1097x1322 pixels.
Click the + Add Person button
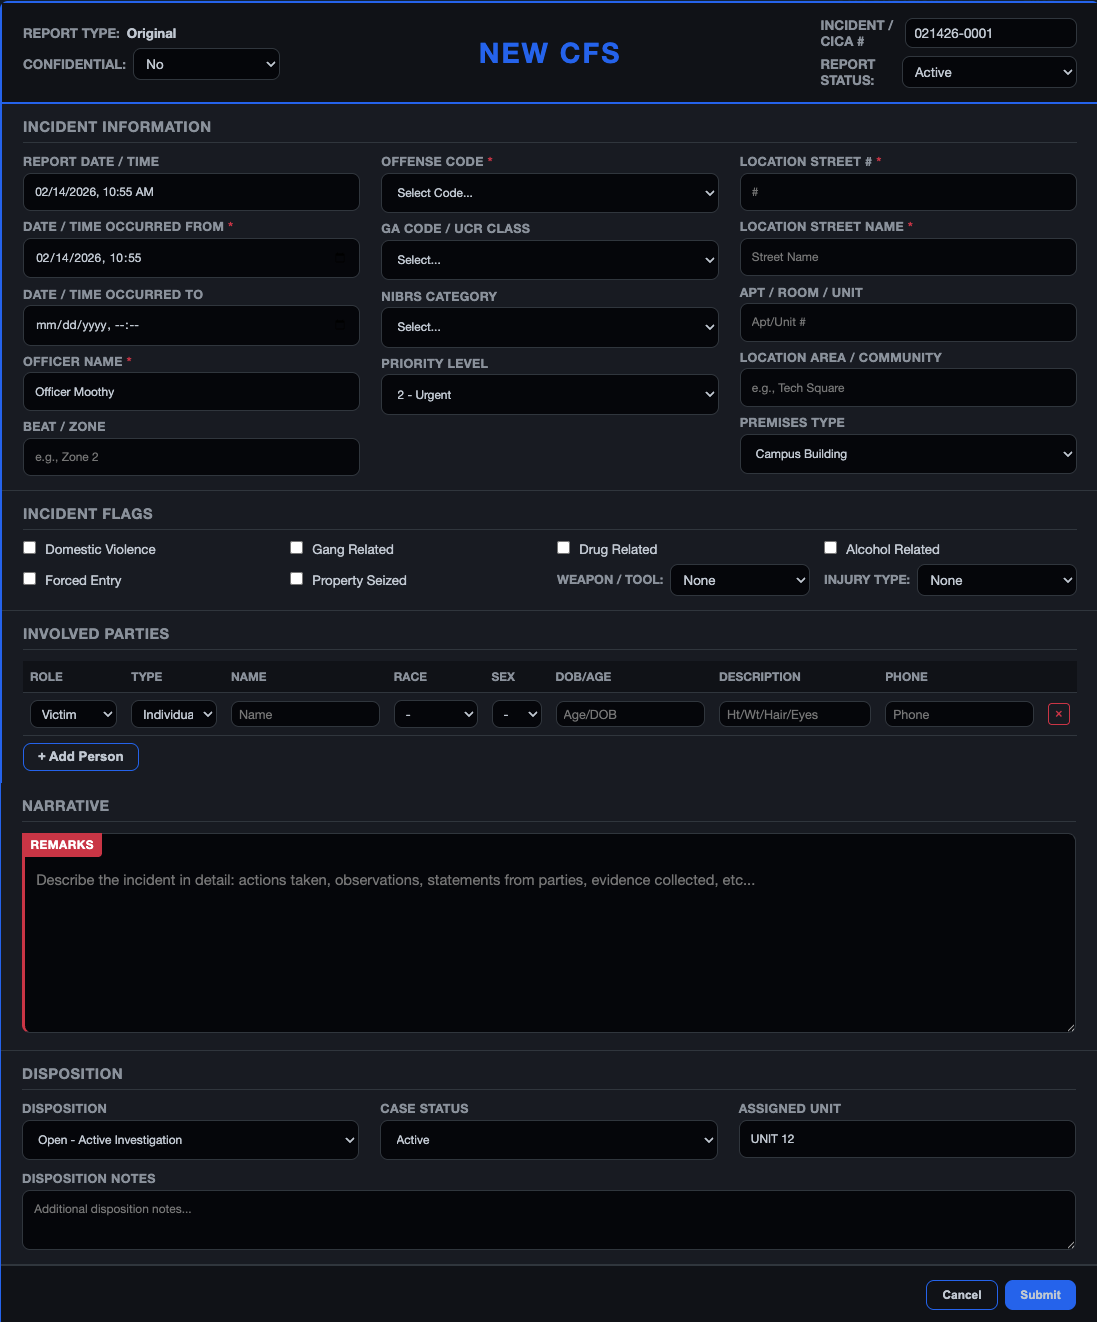[x=80, y=756]
